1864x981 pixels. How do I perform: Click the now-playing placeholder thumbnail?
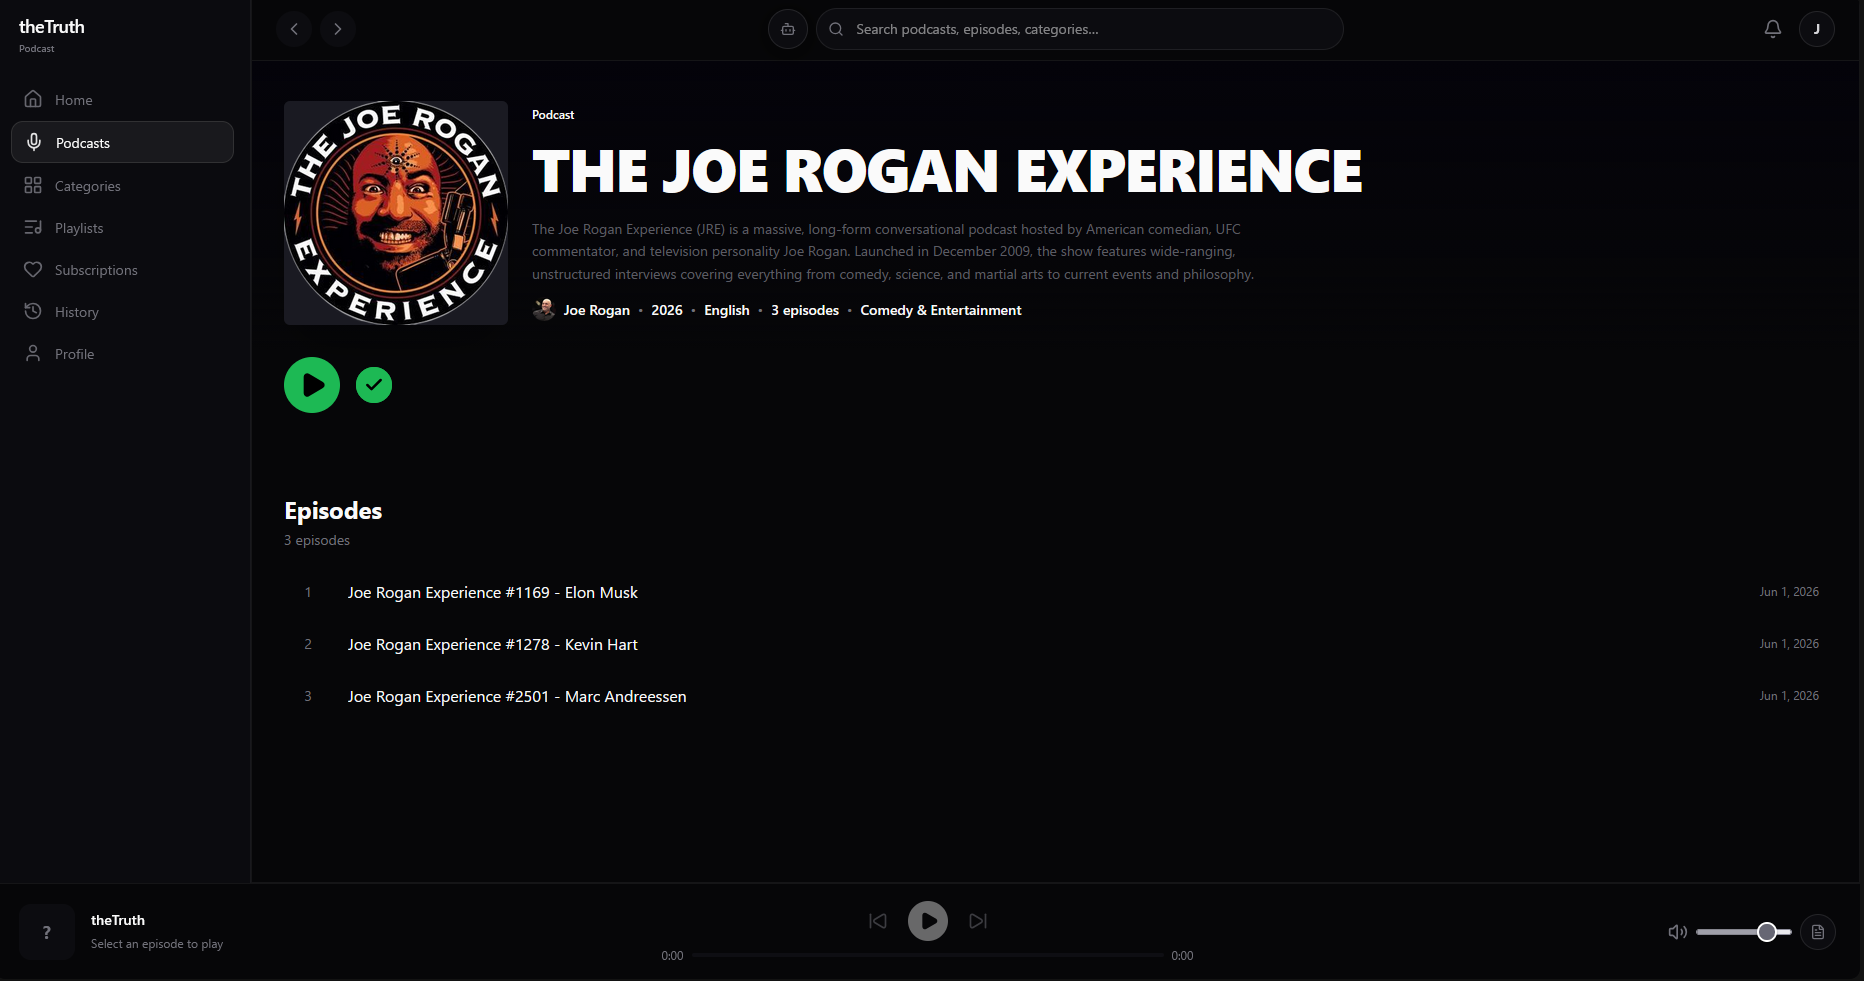[x=47, y=932]
